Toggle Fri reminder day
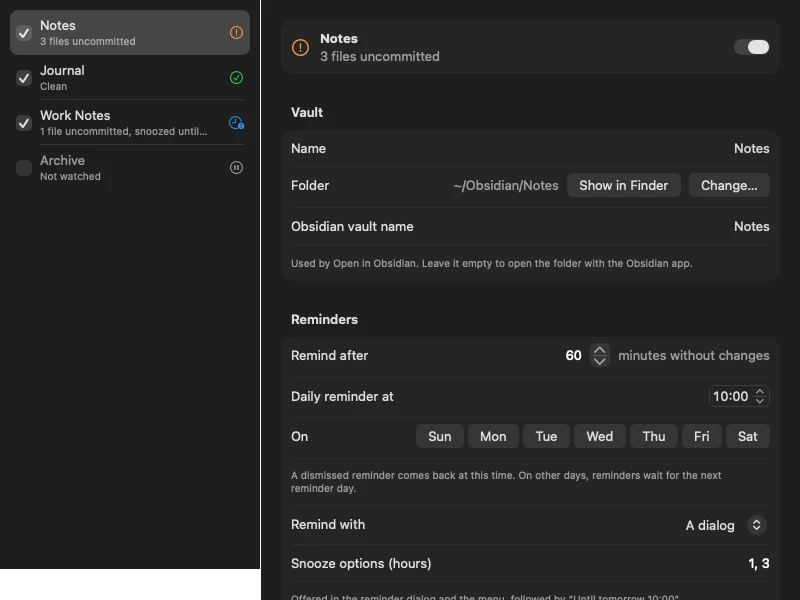Viewport: 800px width, 600px height. [702, 436]
